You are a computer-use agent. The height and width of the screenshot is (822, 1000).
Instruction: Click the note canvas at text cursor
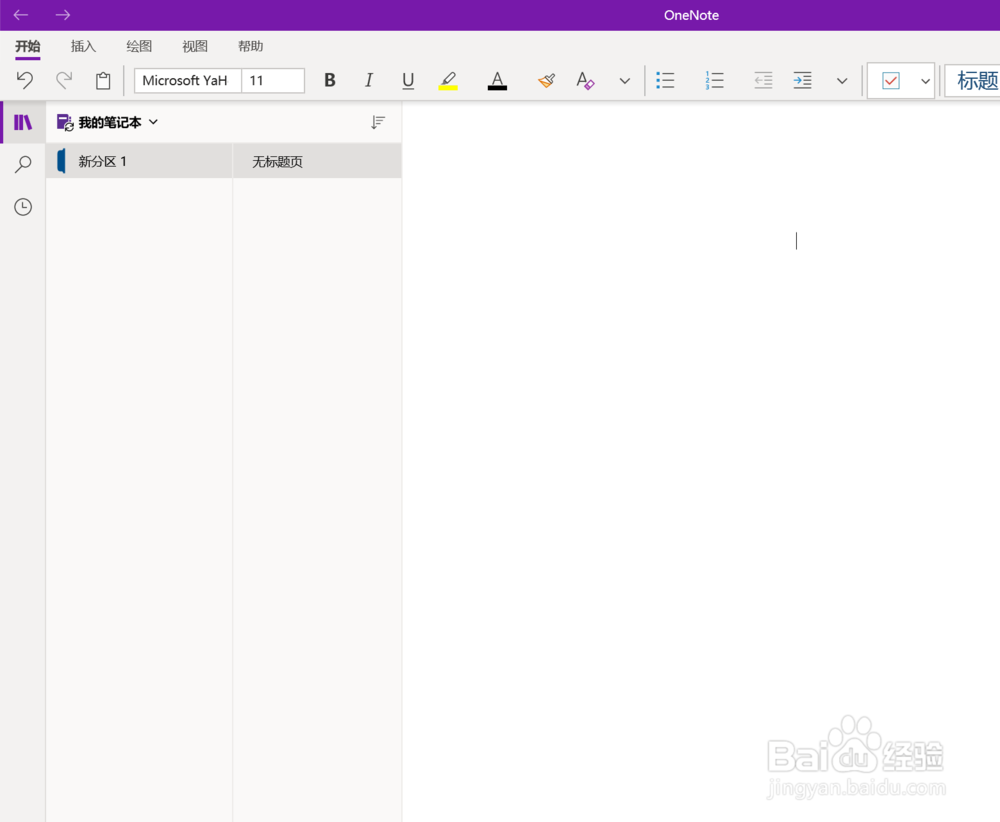(796, 240)
